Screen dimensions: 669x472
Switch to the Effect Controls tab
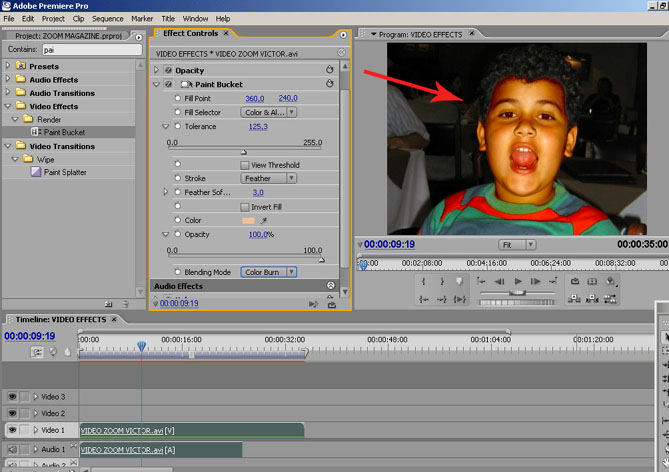189,34
